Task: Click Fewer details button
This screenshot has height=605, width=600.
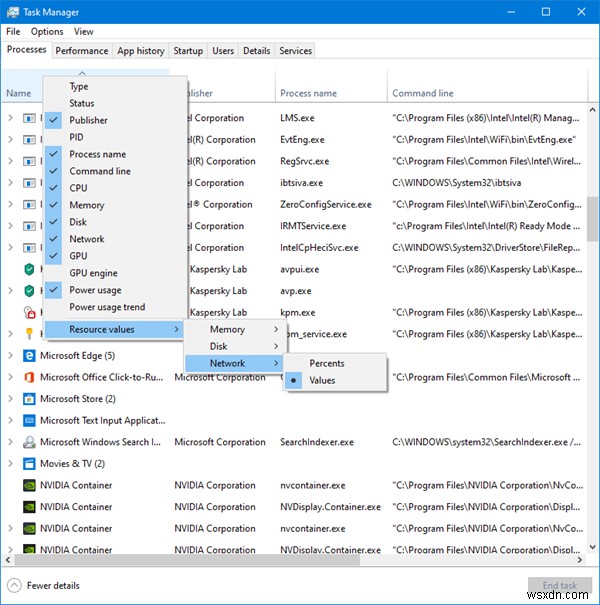Action: tap(44, 585)
